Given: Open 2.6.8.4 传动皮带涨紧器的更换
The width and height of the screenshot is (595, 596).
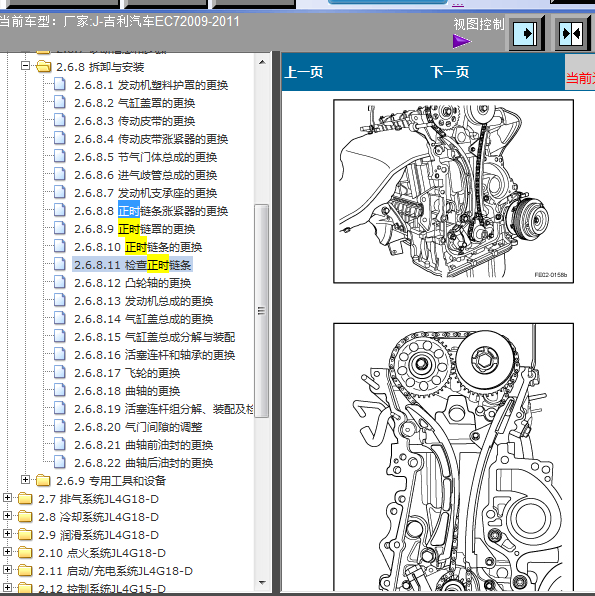Looking at the screenshot, I should pos(151,139).
